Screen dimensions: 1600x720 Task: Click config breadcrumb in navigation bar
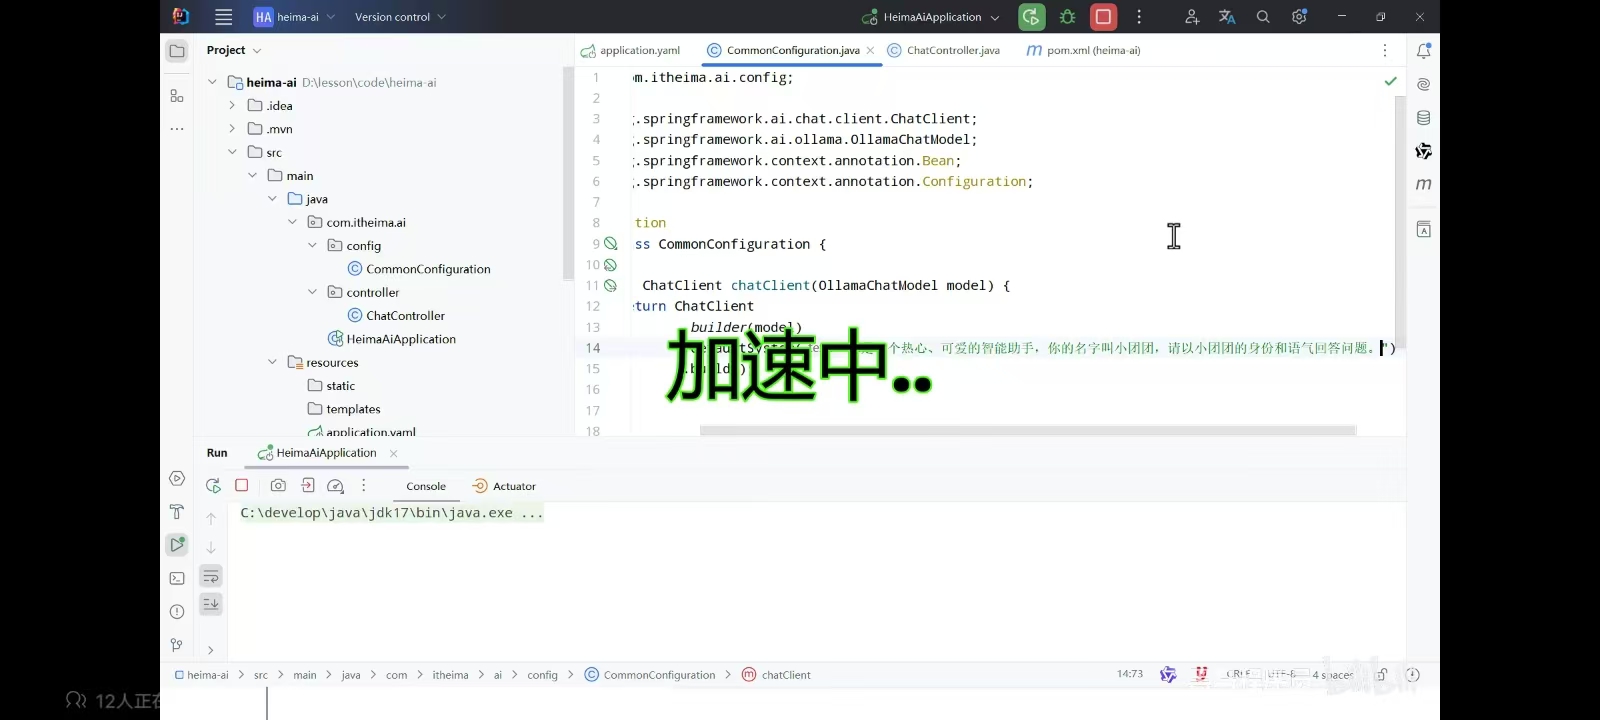pyautogui.click(x=542, y=675)
